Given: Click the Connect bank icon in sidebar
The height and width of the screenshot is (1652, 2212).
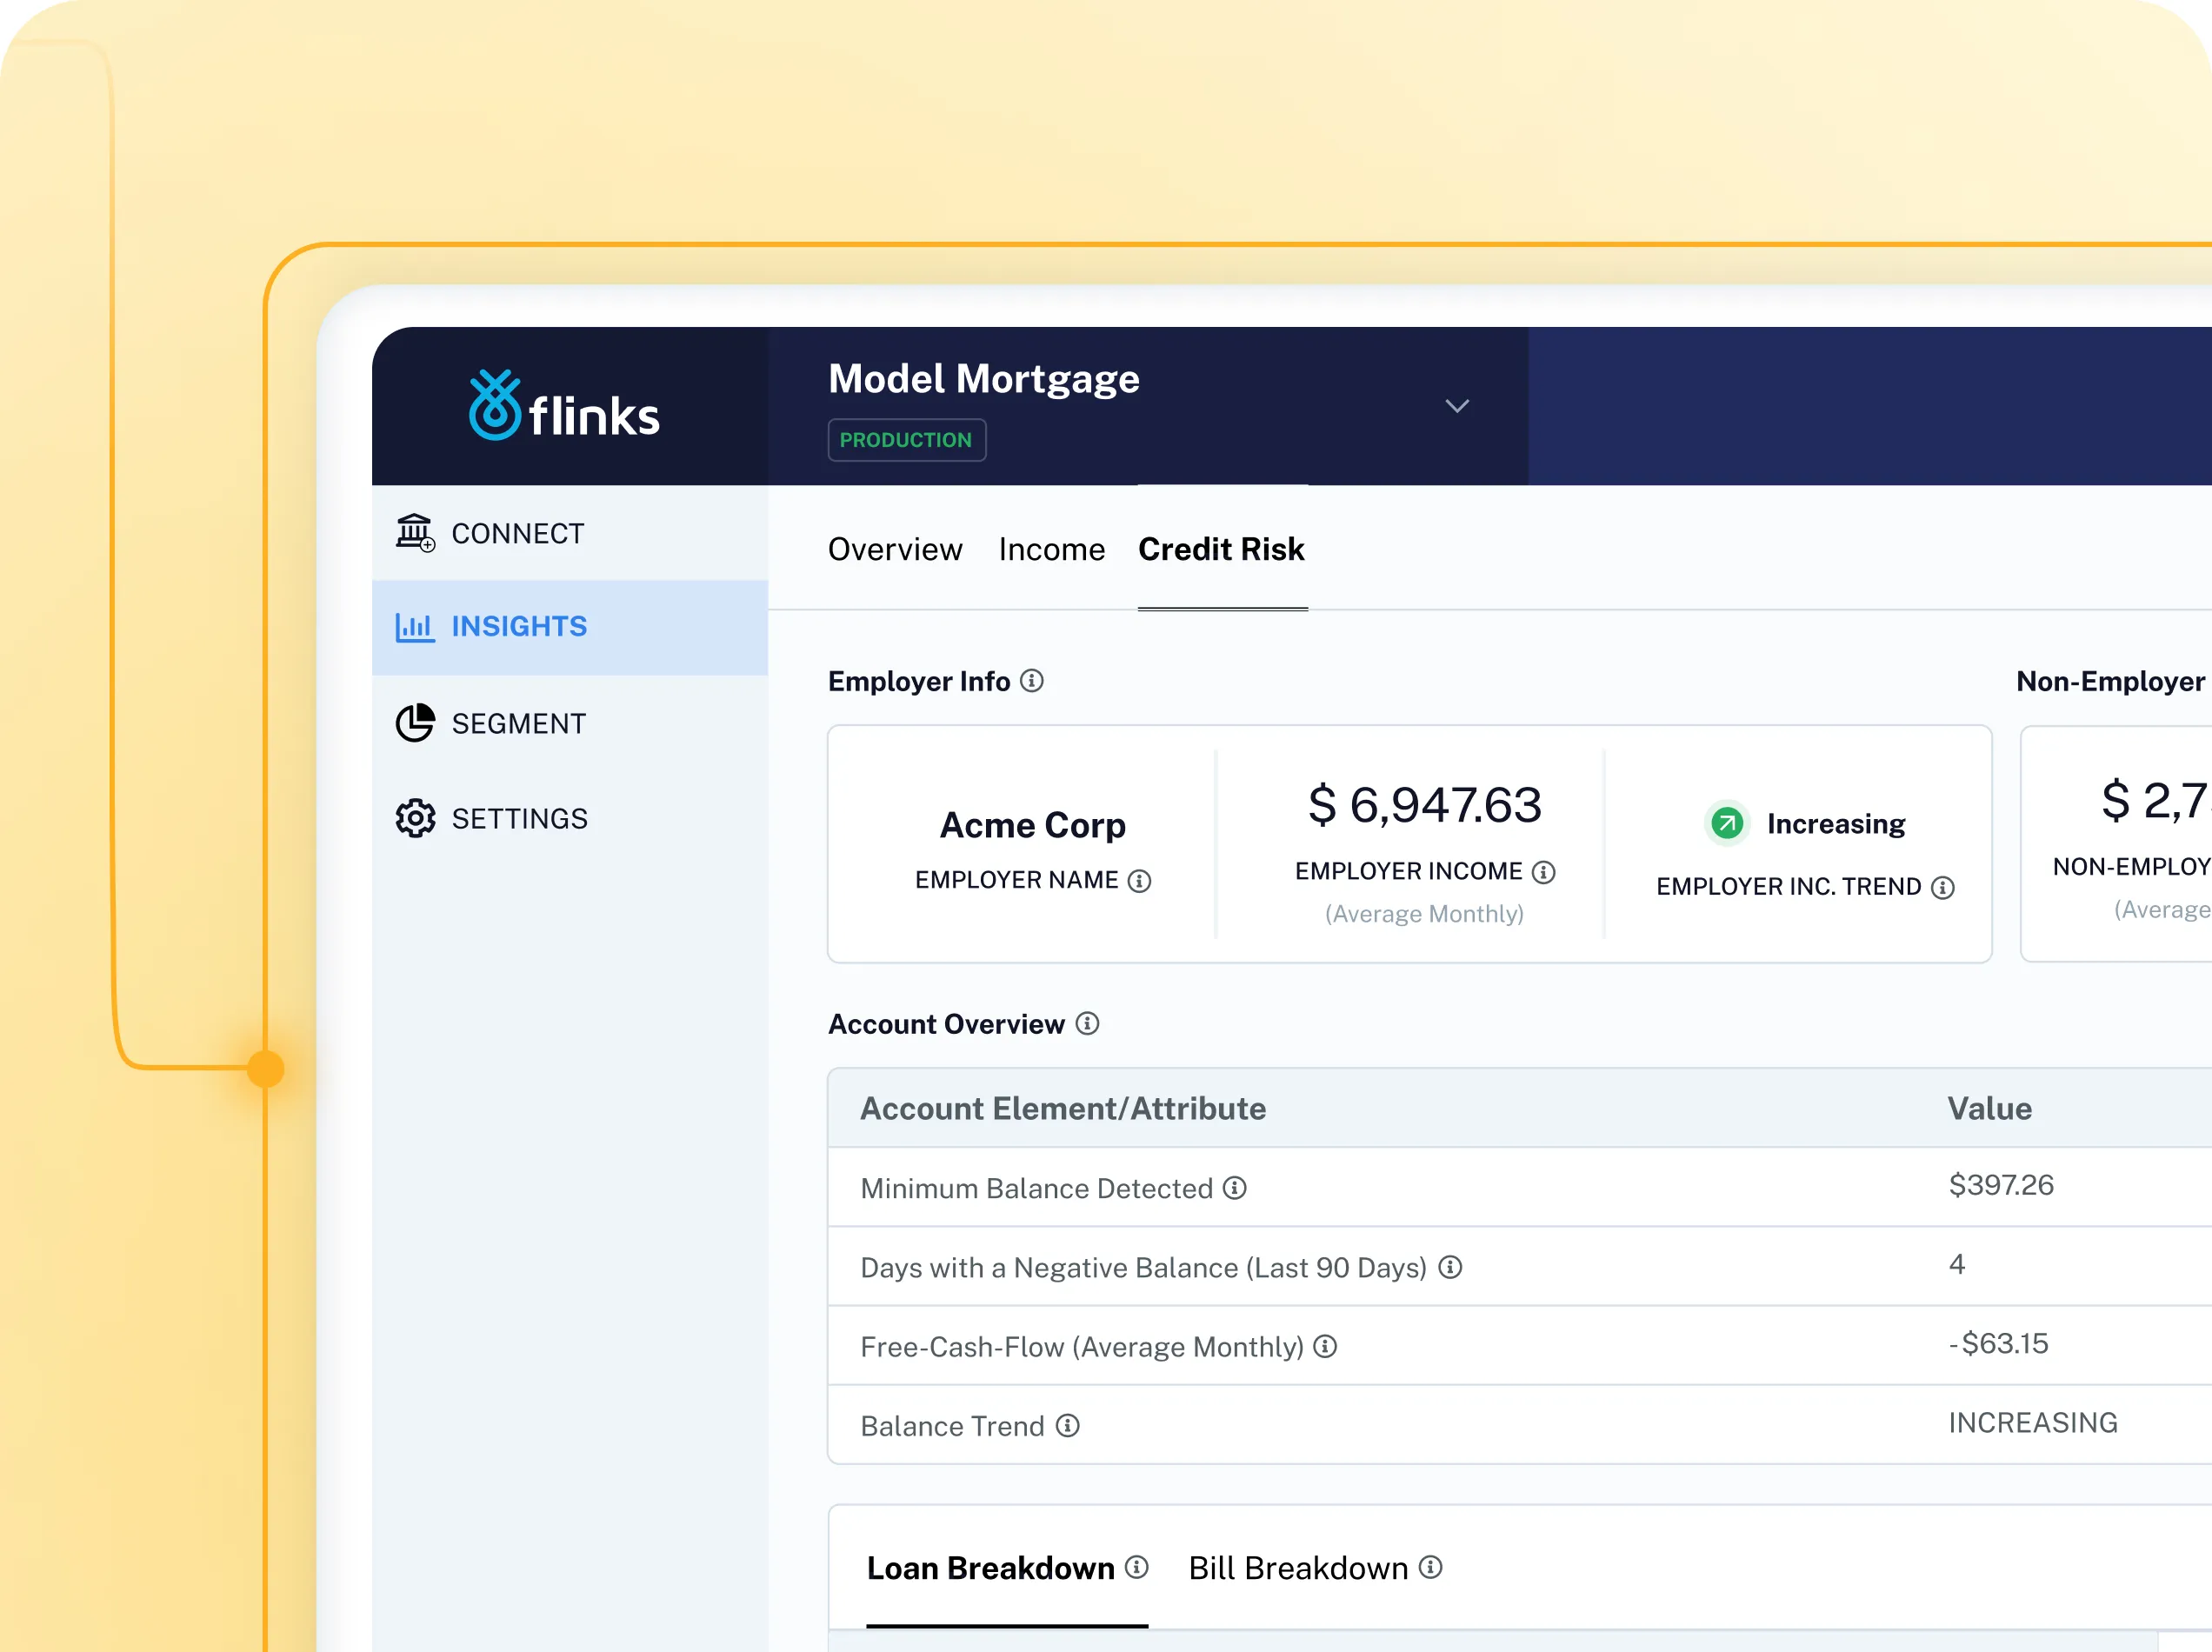Looking at the screenshot, I should (x=414, y=533).
